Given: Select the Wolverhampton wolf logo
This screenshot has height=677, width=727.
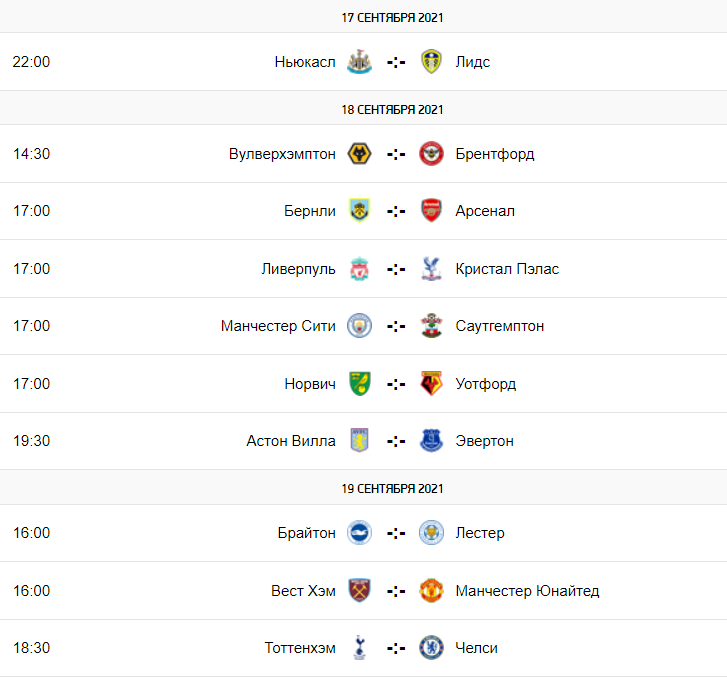Looking at the screenshot, I should point(359,153).
